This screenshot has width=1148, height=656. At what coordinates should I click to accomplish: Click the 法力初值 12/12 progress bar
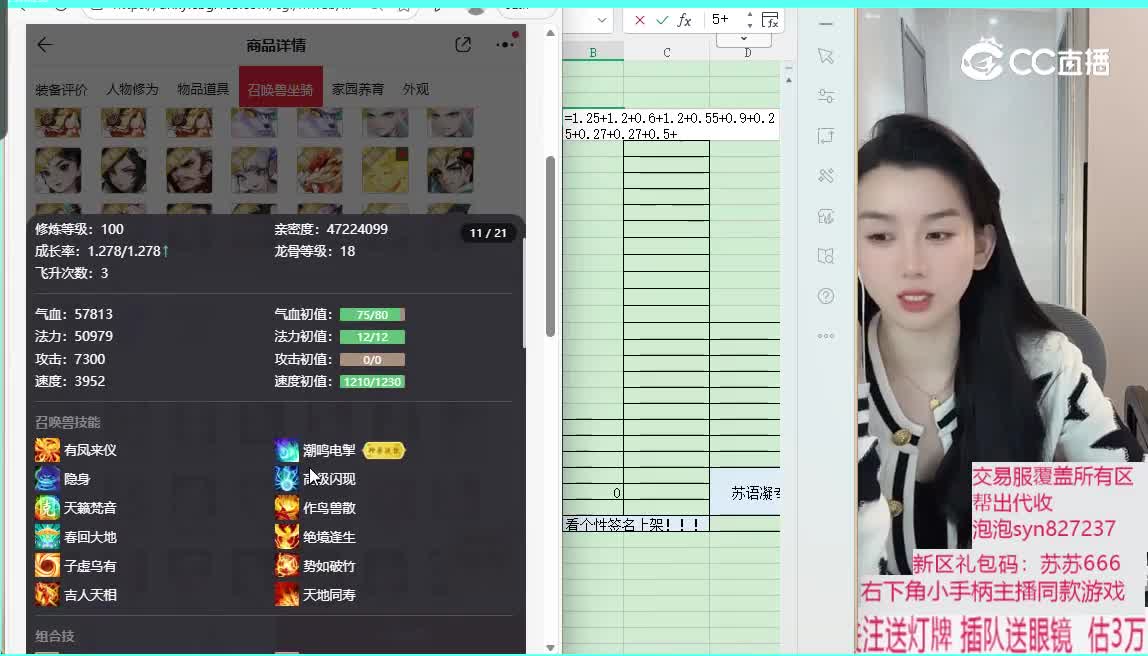pos(372,337)
